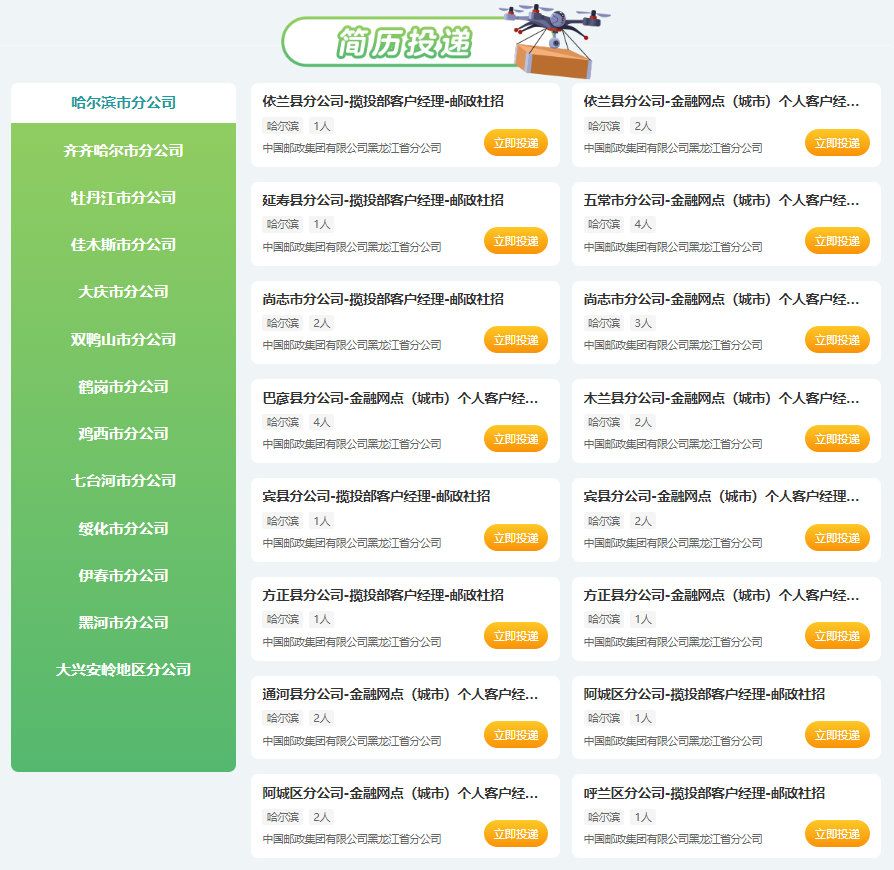Click 中国邮政集团有限公司黑龙江省分公司 under 木兰县分公司 job
This screenshot has height=870, width=894.
pos(673,444)
